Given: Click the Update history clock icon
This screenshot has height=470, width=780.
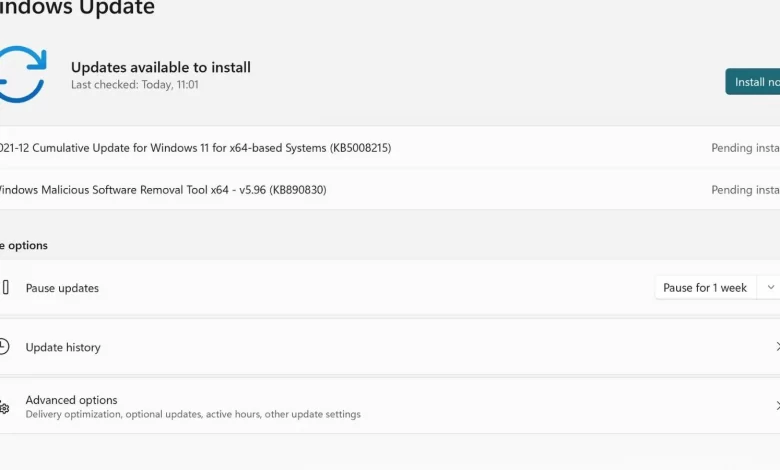Looking at the screenshot, I should 4,347.
